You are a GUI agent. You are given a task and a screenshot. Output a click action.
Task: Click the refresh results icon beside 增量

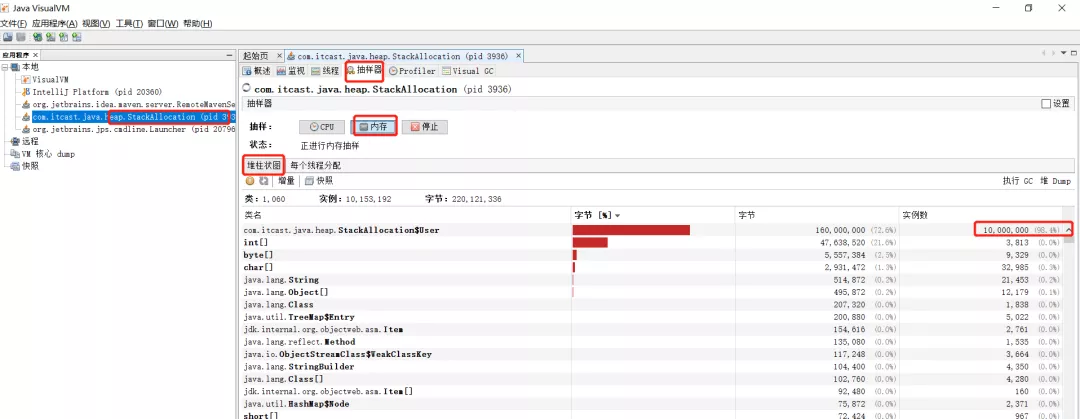263,181
